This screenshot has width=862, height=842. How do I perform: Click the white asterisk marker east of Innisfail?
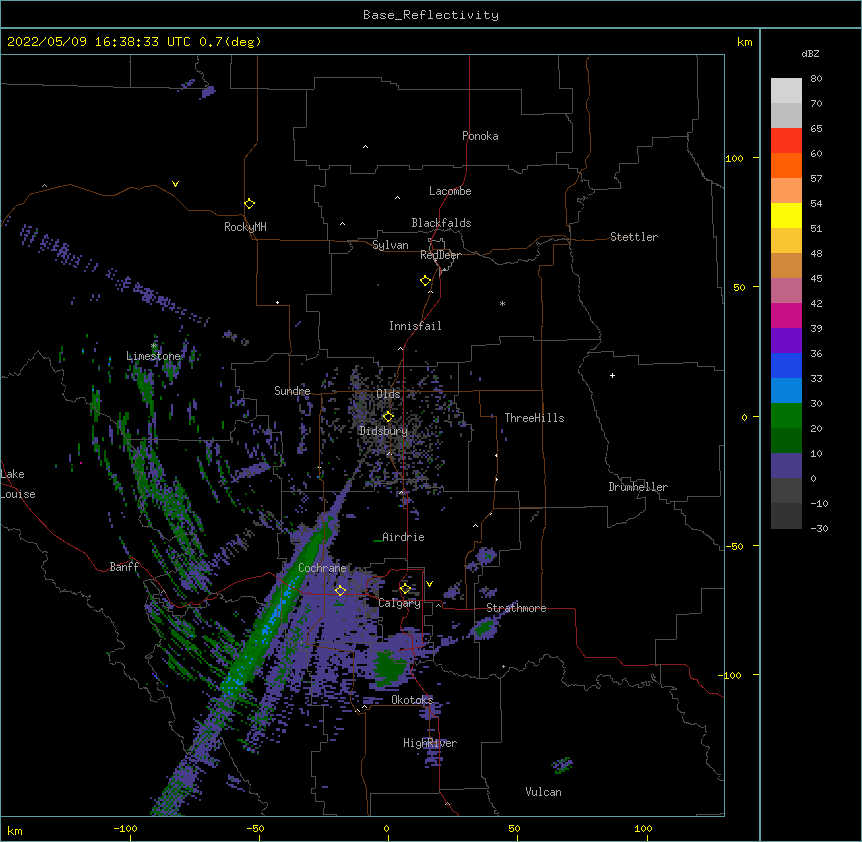(x=502, y=303)
